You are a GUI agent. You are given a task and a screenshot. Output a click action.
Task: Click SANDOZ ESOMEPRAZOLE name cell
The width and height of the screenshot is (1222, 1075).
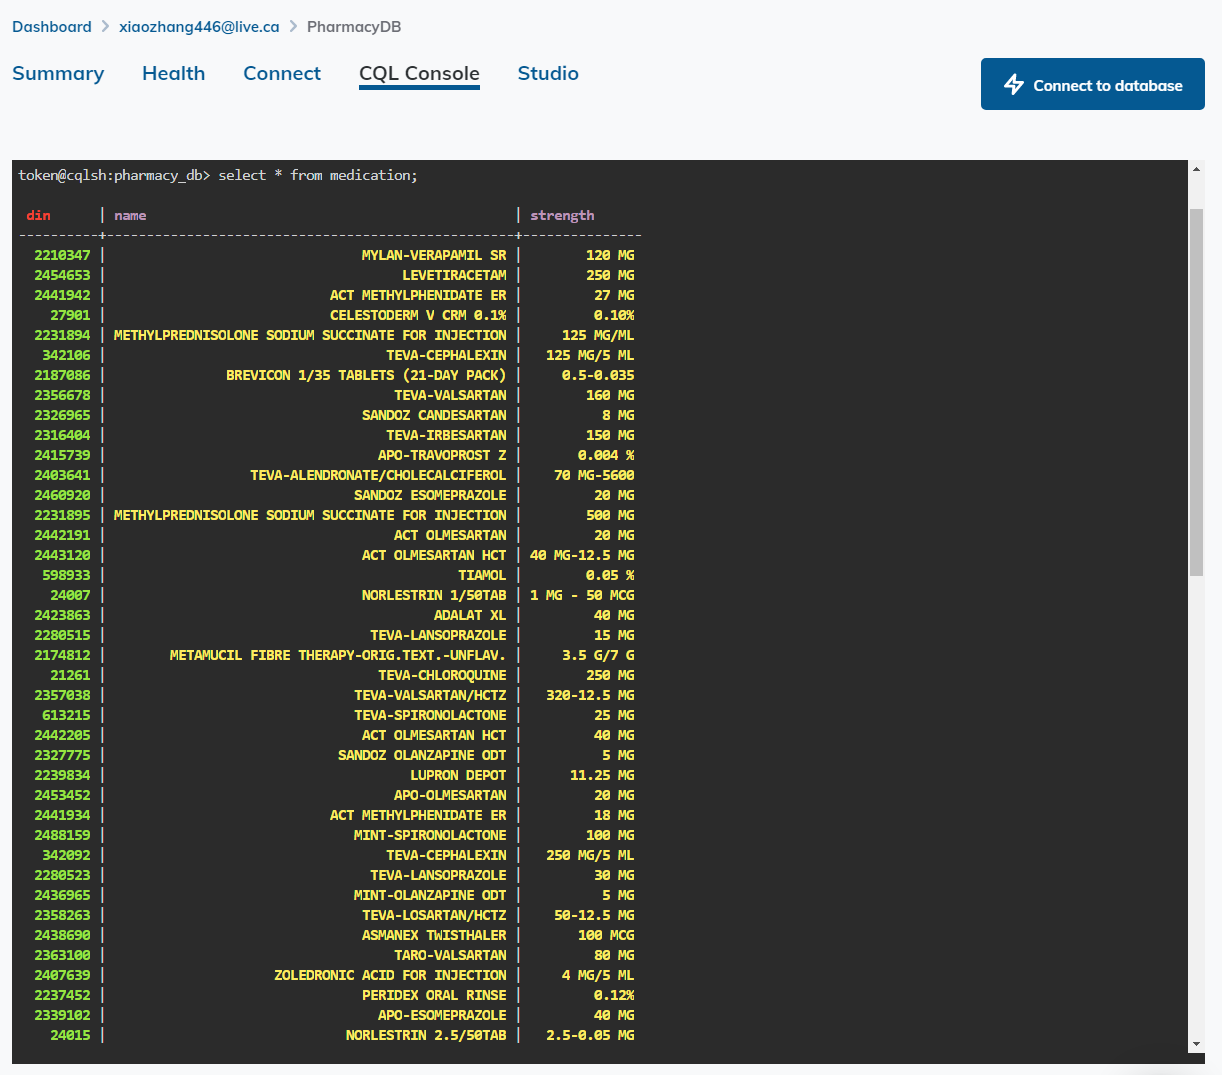click(430, 495)
